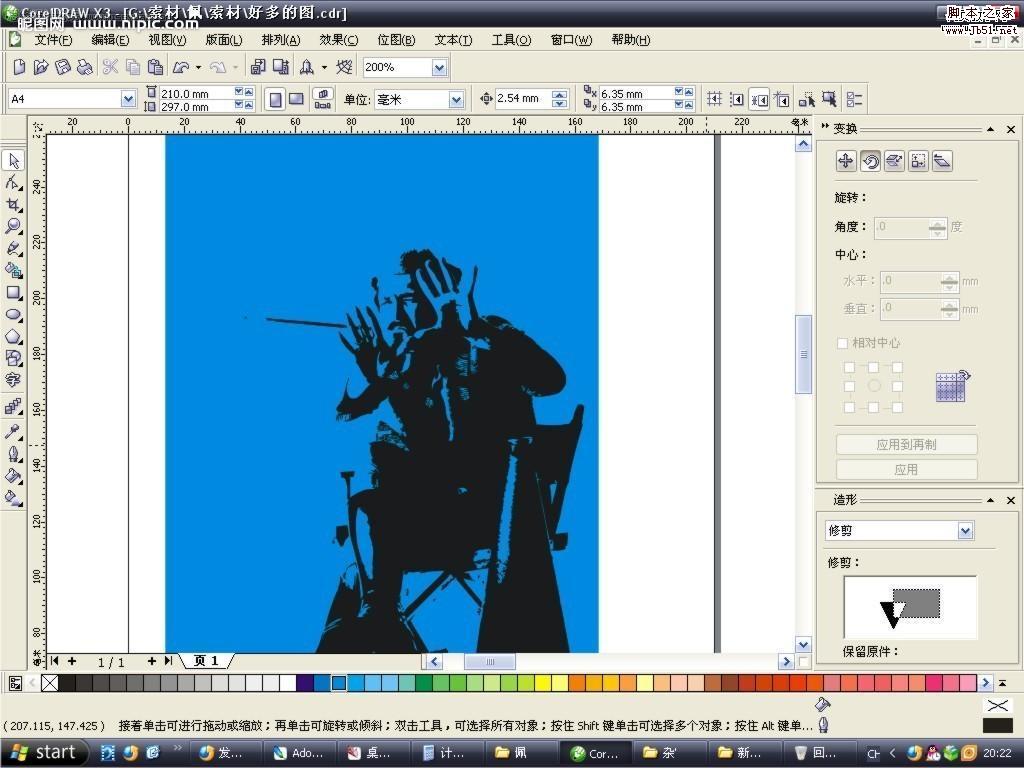Image resolution: width=1024 pixels, height=768 pixels.
Task: Choose top-middle anchor point checkbox
Action: (x=873, y=367)
